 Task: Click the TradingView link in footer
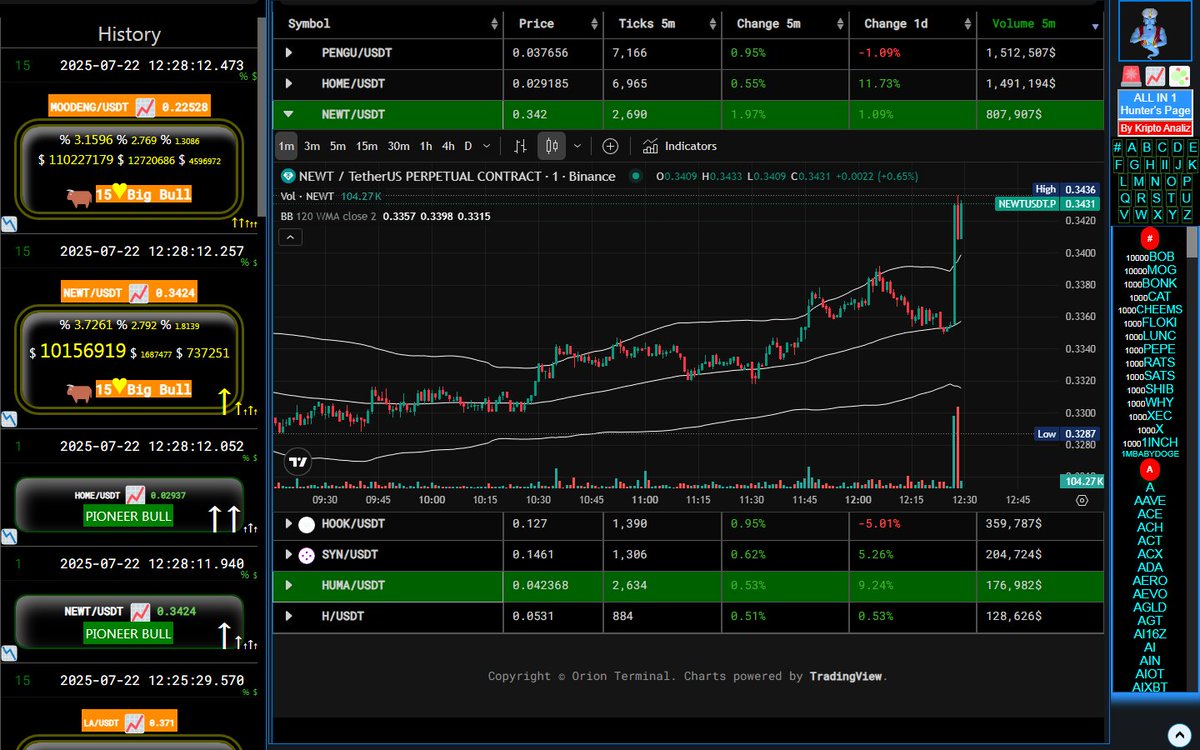click(845, 676)
